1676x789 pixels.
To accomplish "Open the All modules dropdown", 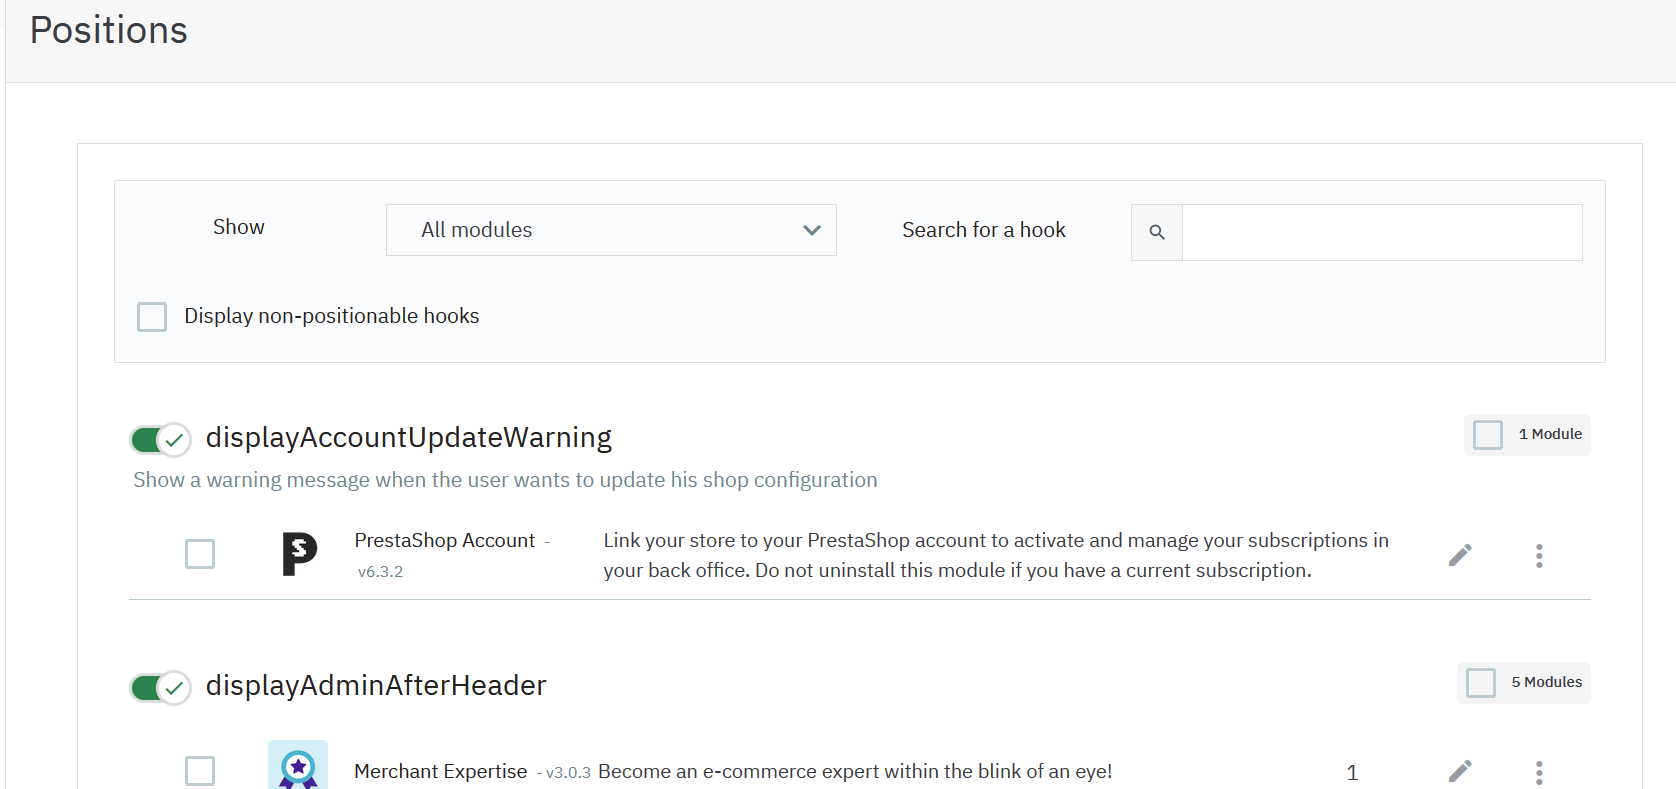I will tap(610, 230).
